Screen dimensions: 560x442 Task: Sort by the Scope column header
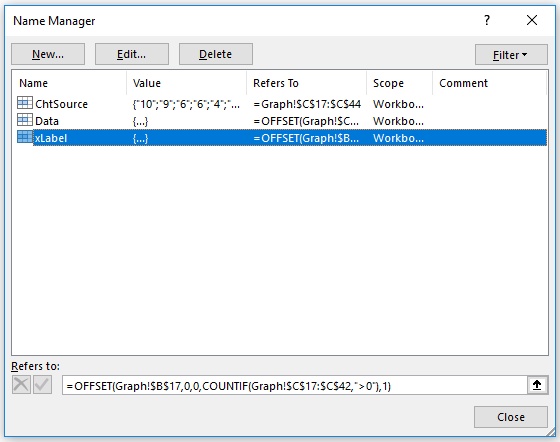[x=399, y=83]
